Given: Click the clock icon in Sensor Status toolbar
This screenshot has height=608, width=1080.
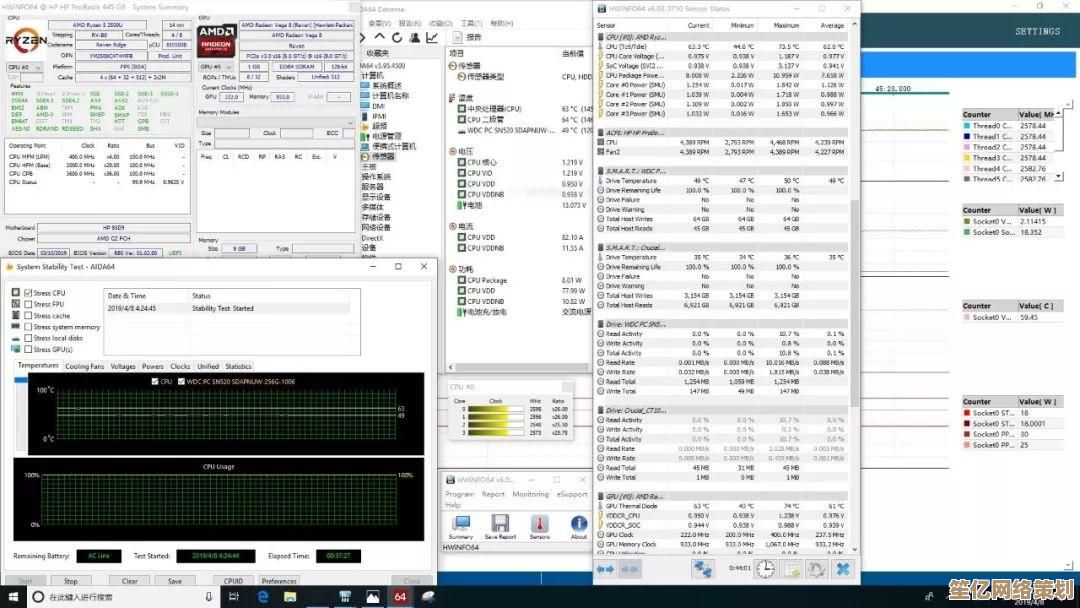Looking at the screenshot, I should 765,569.
